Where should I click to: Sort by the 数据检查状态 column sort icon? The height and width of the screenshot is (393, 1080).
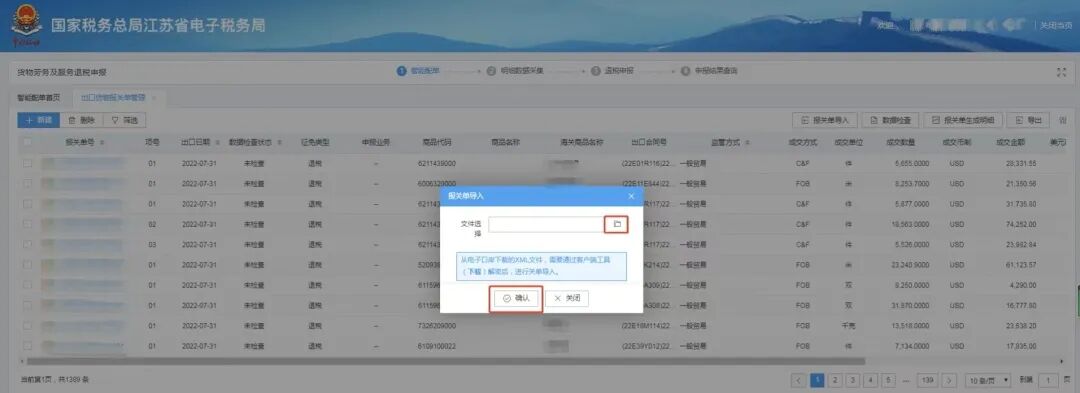tap(280, 142)
